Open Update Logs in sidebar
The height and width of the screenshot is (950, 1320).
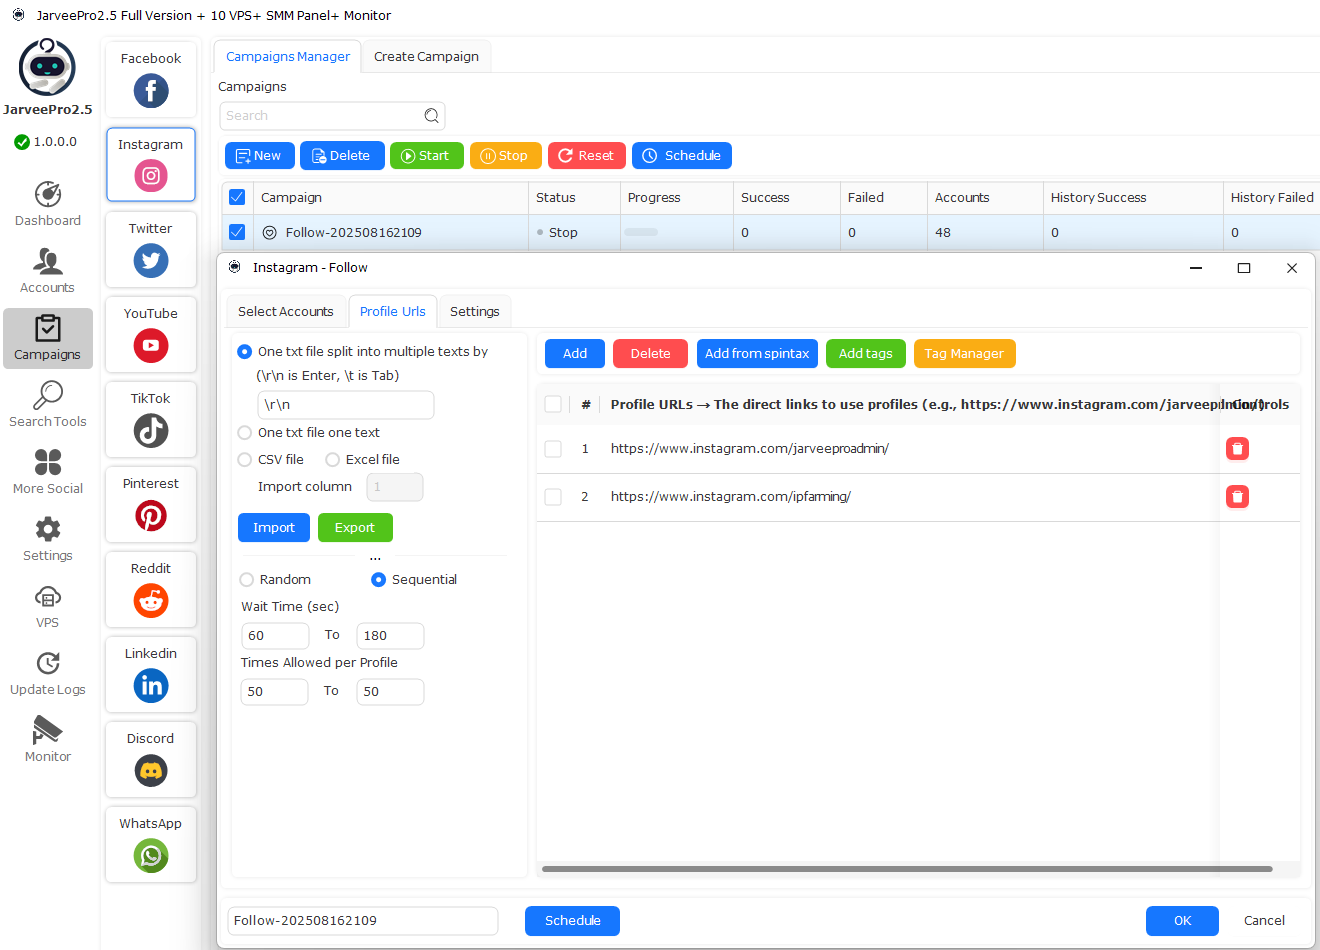tap(48, 673)
